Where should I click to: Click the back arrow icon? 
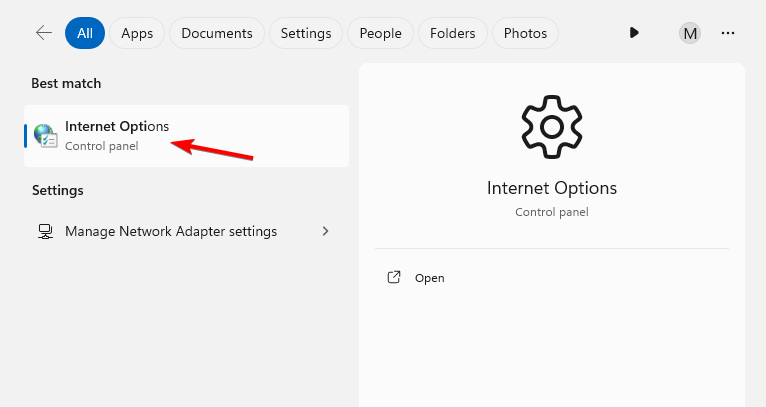pyautogui.click(x=43, y=33)
